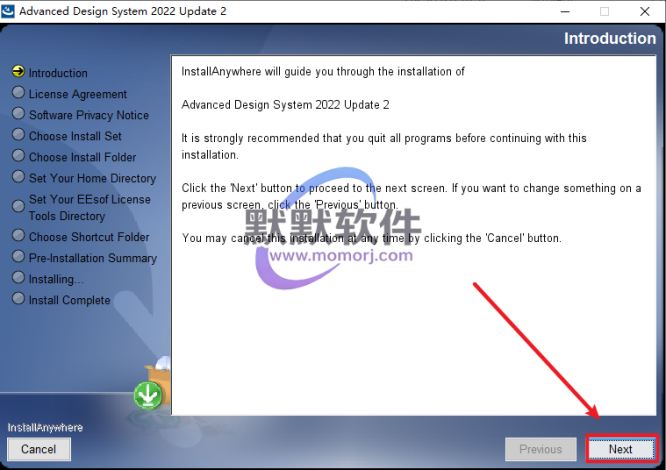Click the circle icon beside Install Complete
The height and width of the screenshot is (470, 666).
point(18,298)
